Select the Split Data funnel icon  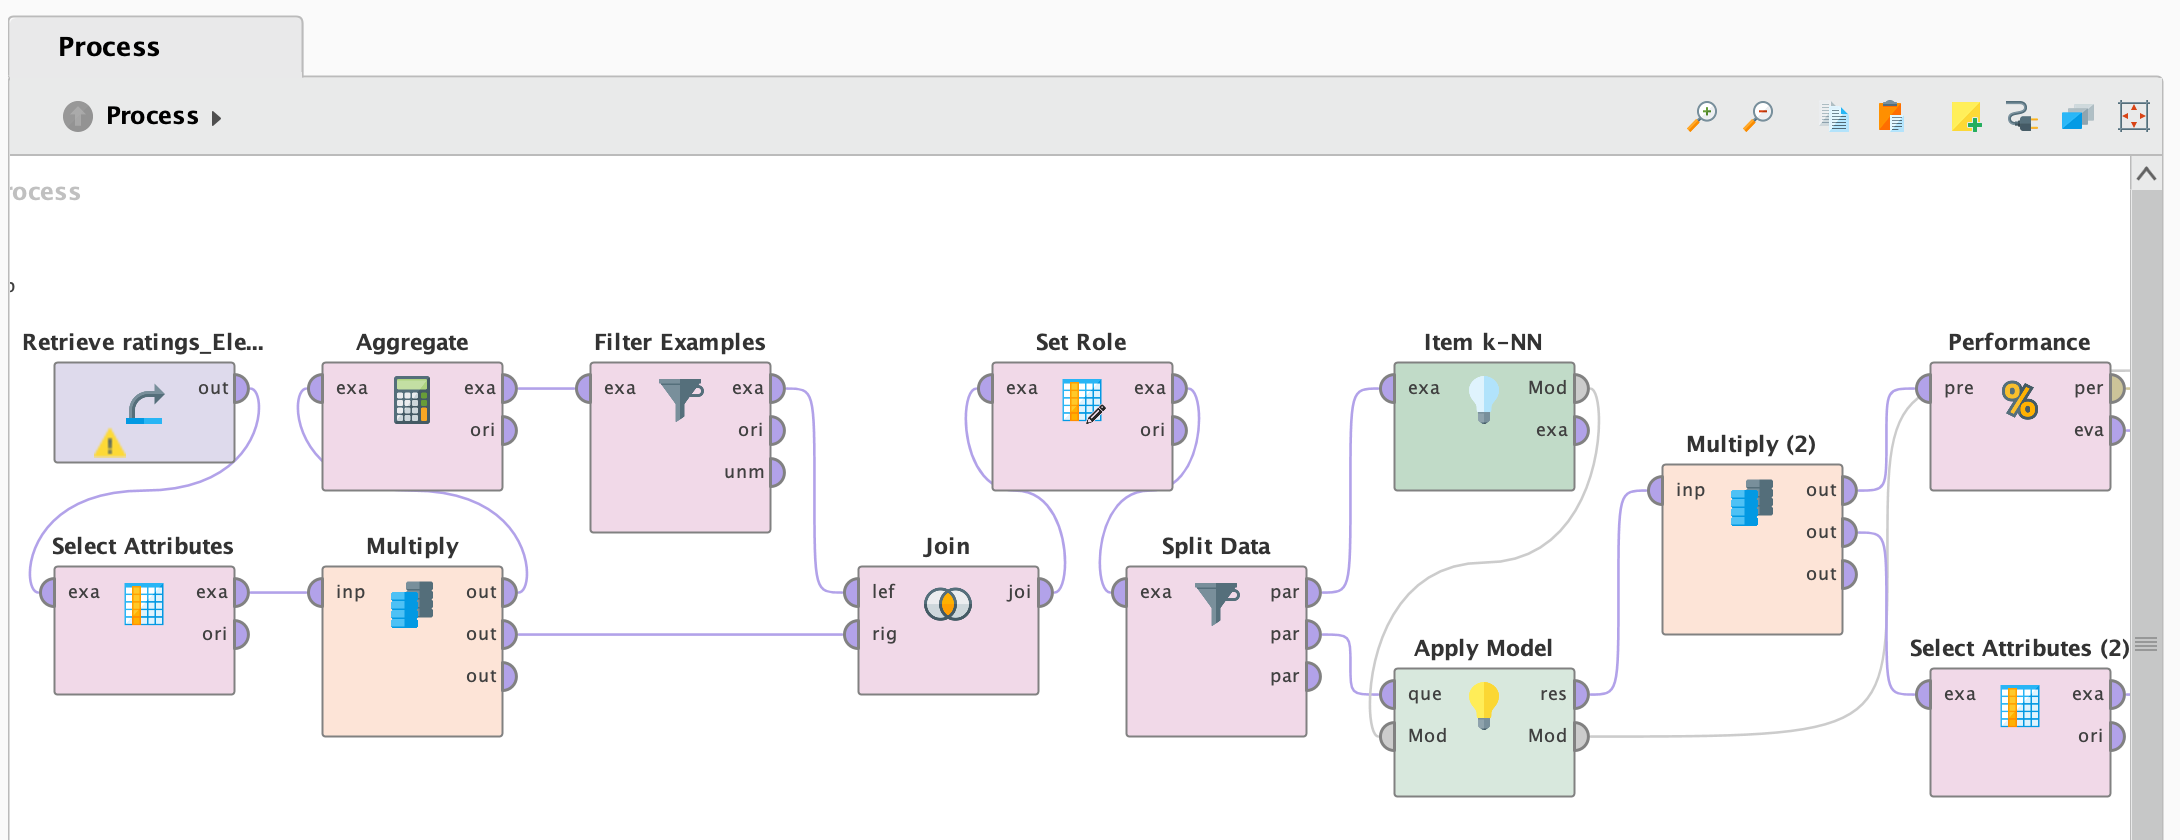click(x=1217, y=603)
